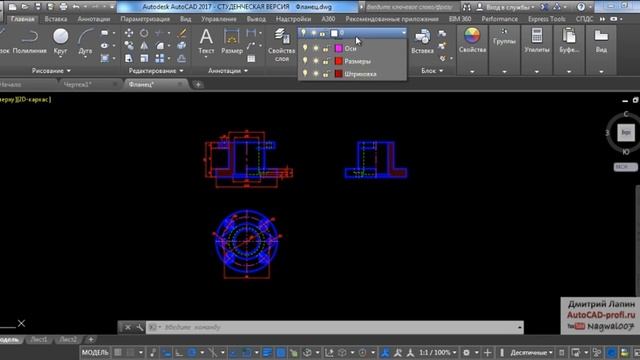The width and height of the screenshot is (640, 360).
Task: Select the Mirror tool in Редактирование
Action: tap(144, 46)
